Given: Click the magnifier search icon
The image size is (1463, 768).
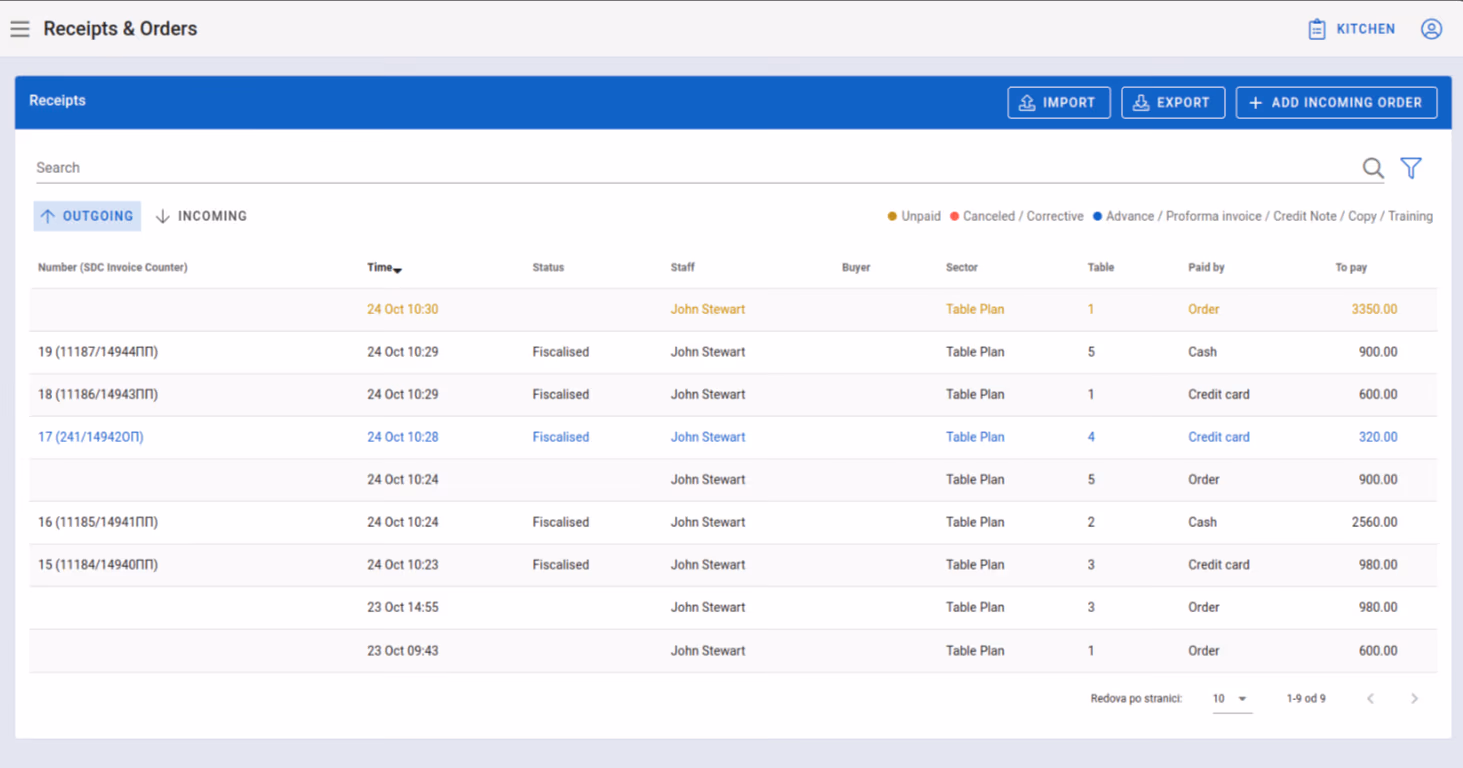Looking at the screenshot, I should [1373, 168].
